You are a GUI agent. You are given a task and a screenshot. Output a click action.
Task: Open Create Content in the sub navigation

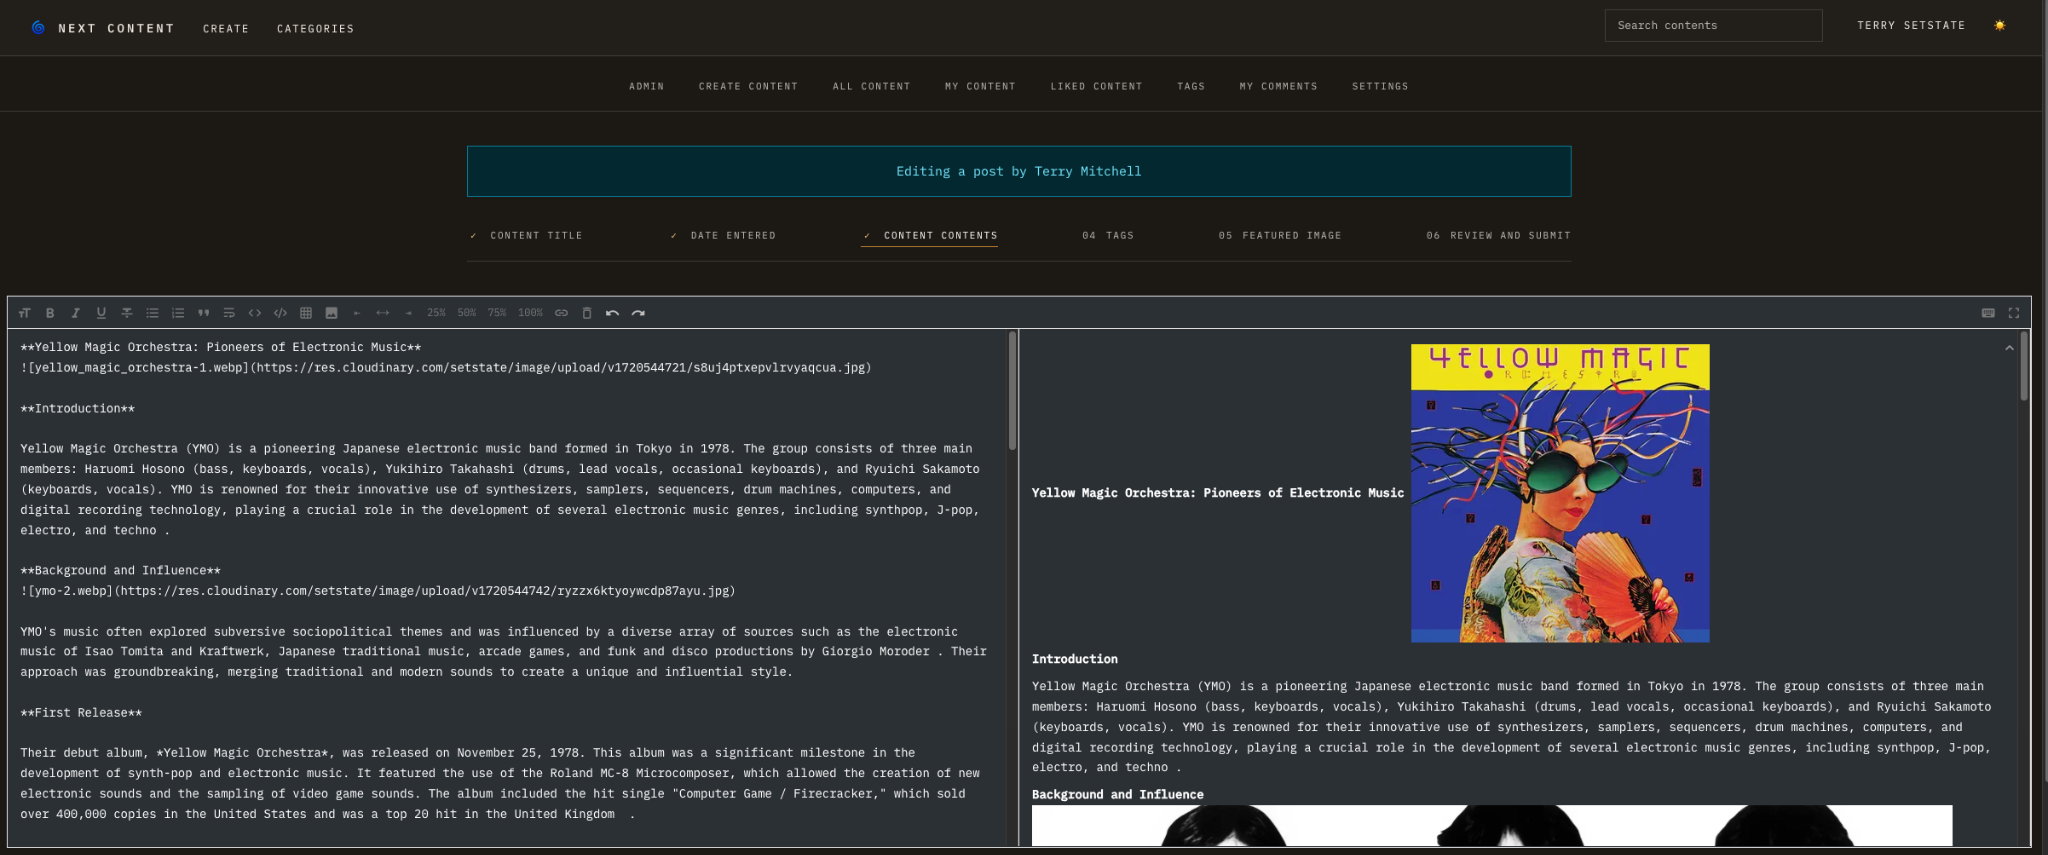point(748,87)
